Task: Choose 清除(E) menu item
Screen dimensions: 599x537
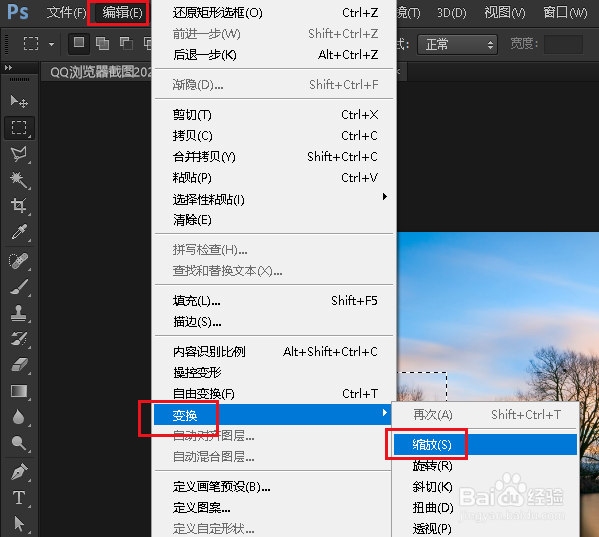Action: (x=274, y=220)
